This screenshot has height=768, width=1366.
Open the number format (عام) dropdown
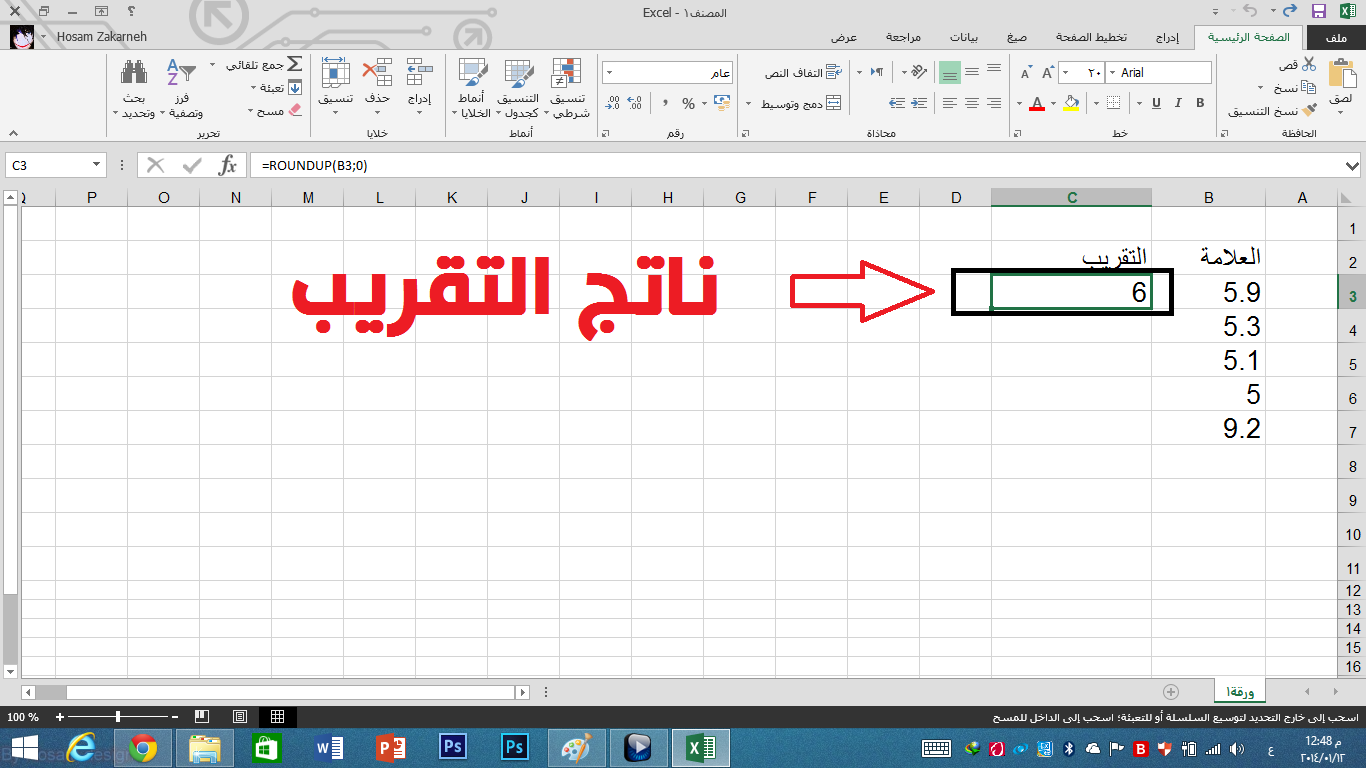[x=609, y=73]
